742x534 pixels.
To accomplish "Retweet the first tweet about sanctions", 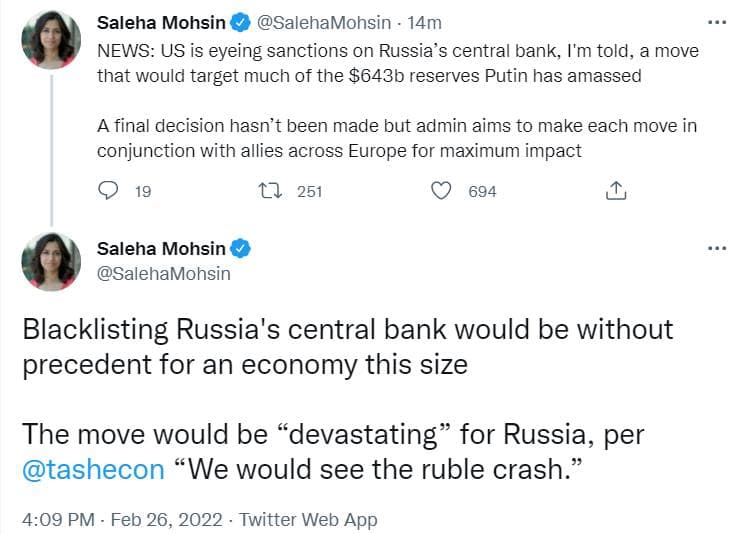I will (272, 191).
